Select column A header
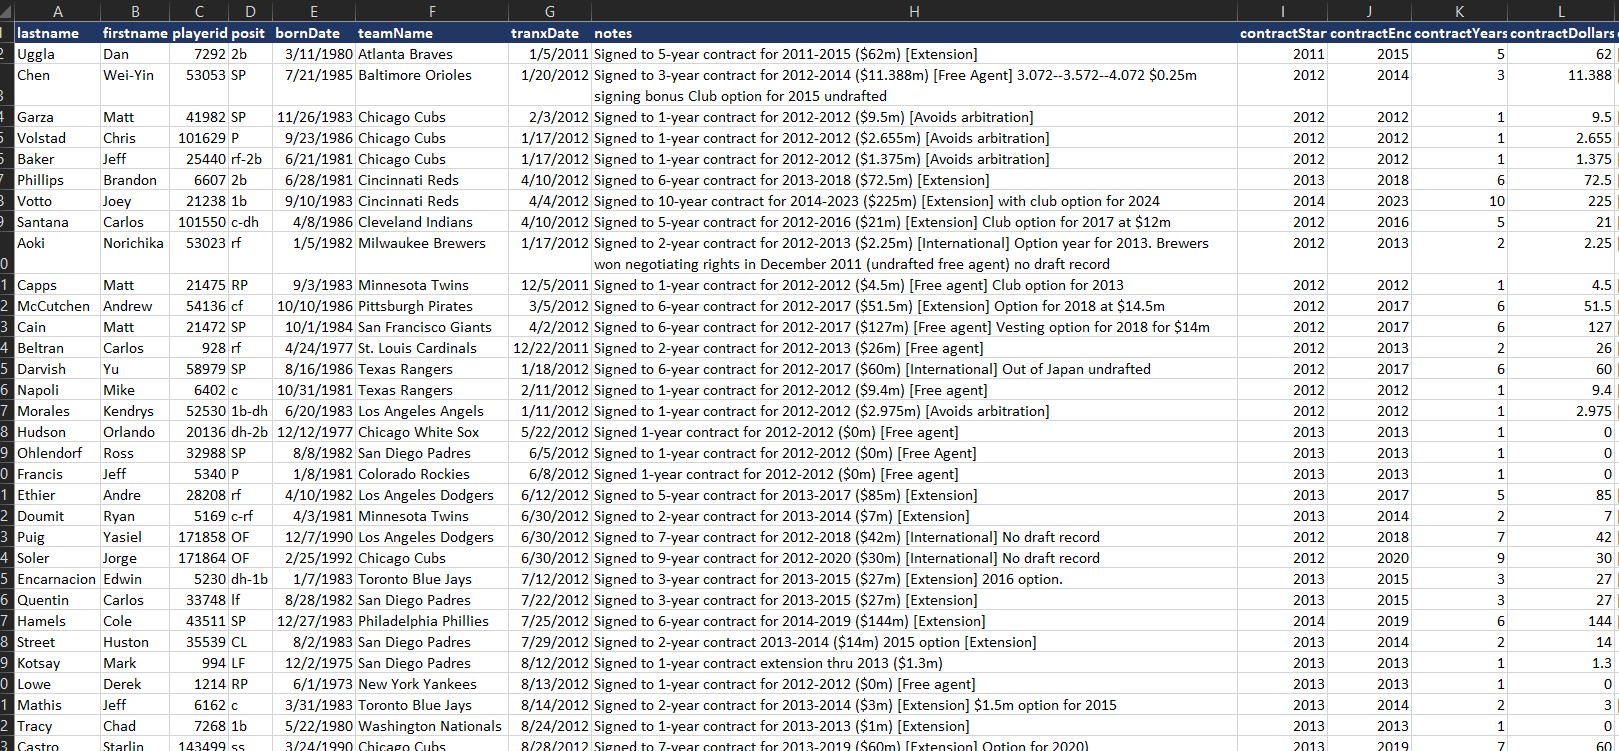 (56, 11)
